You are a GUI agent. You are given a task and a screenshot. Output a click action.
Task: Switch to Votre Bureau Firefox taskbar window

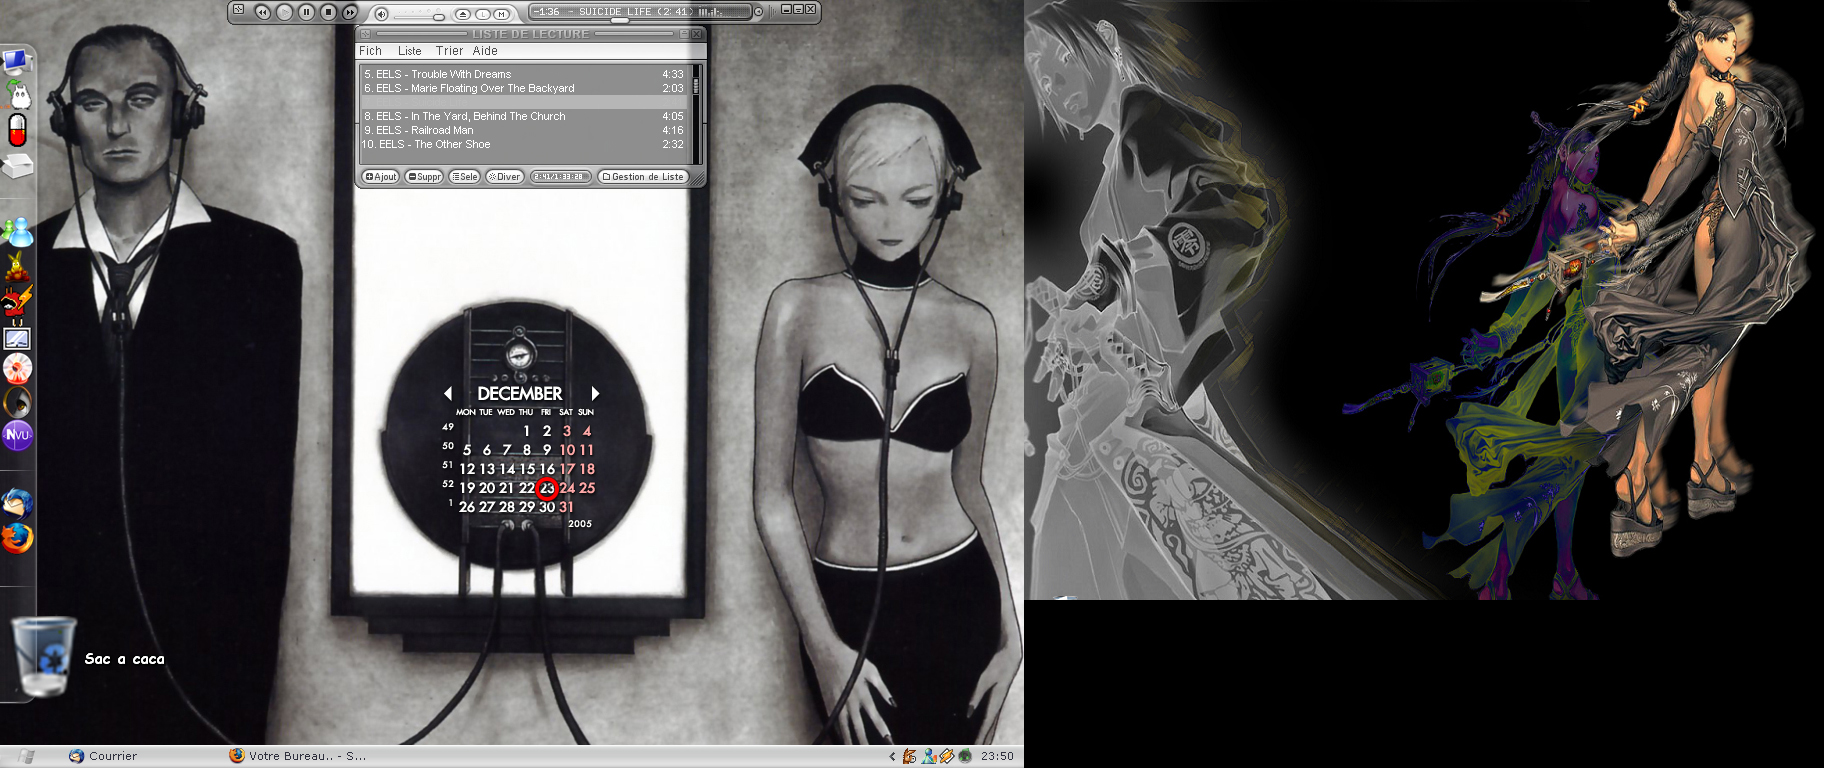coord(298,756)
